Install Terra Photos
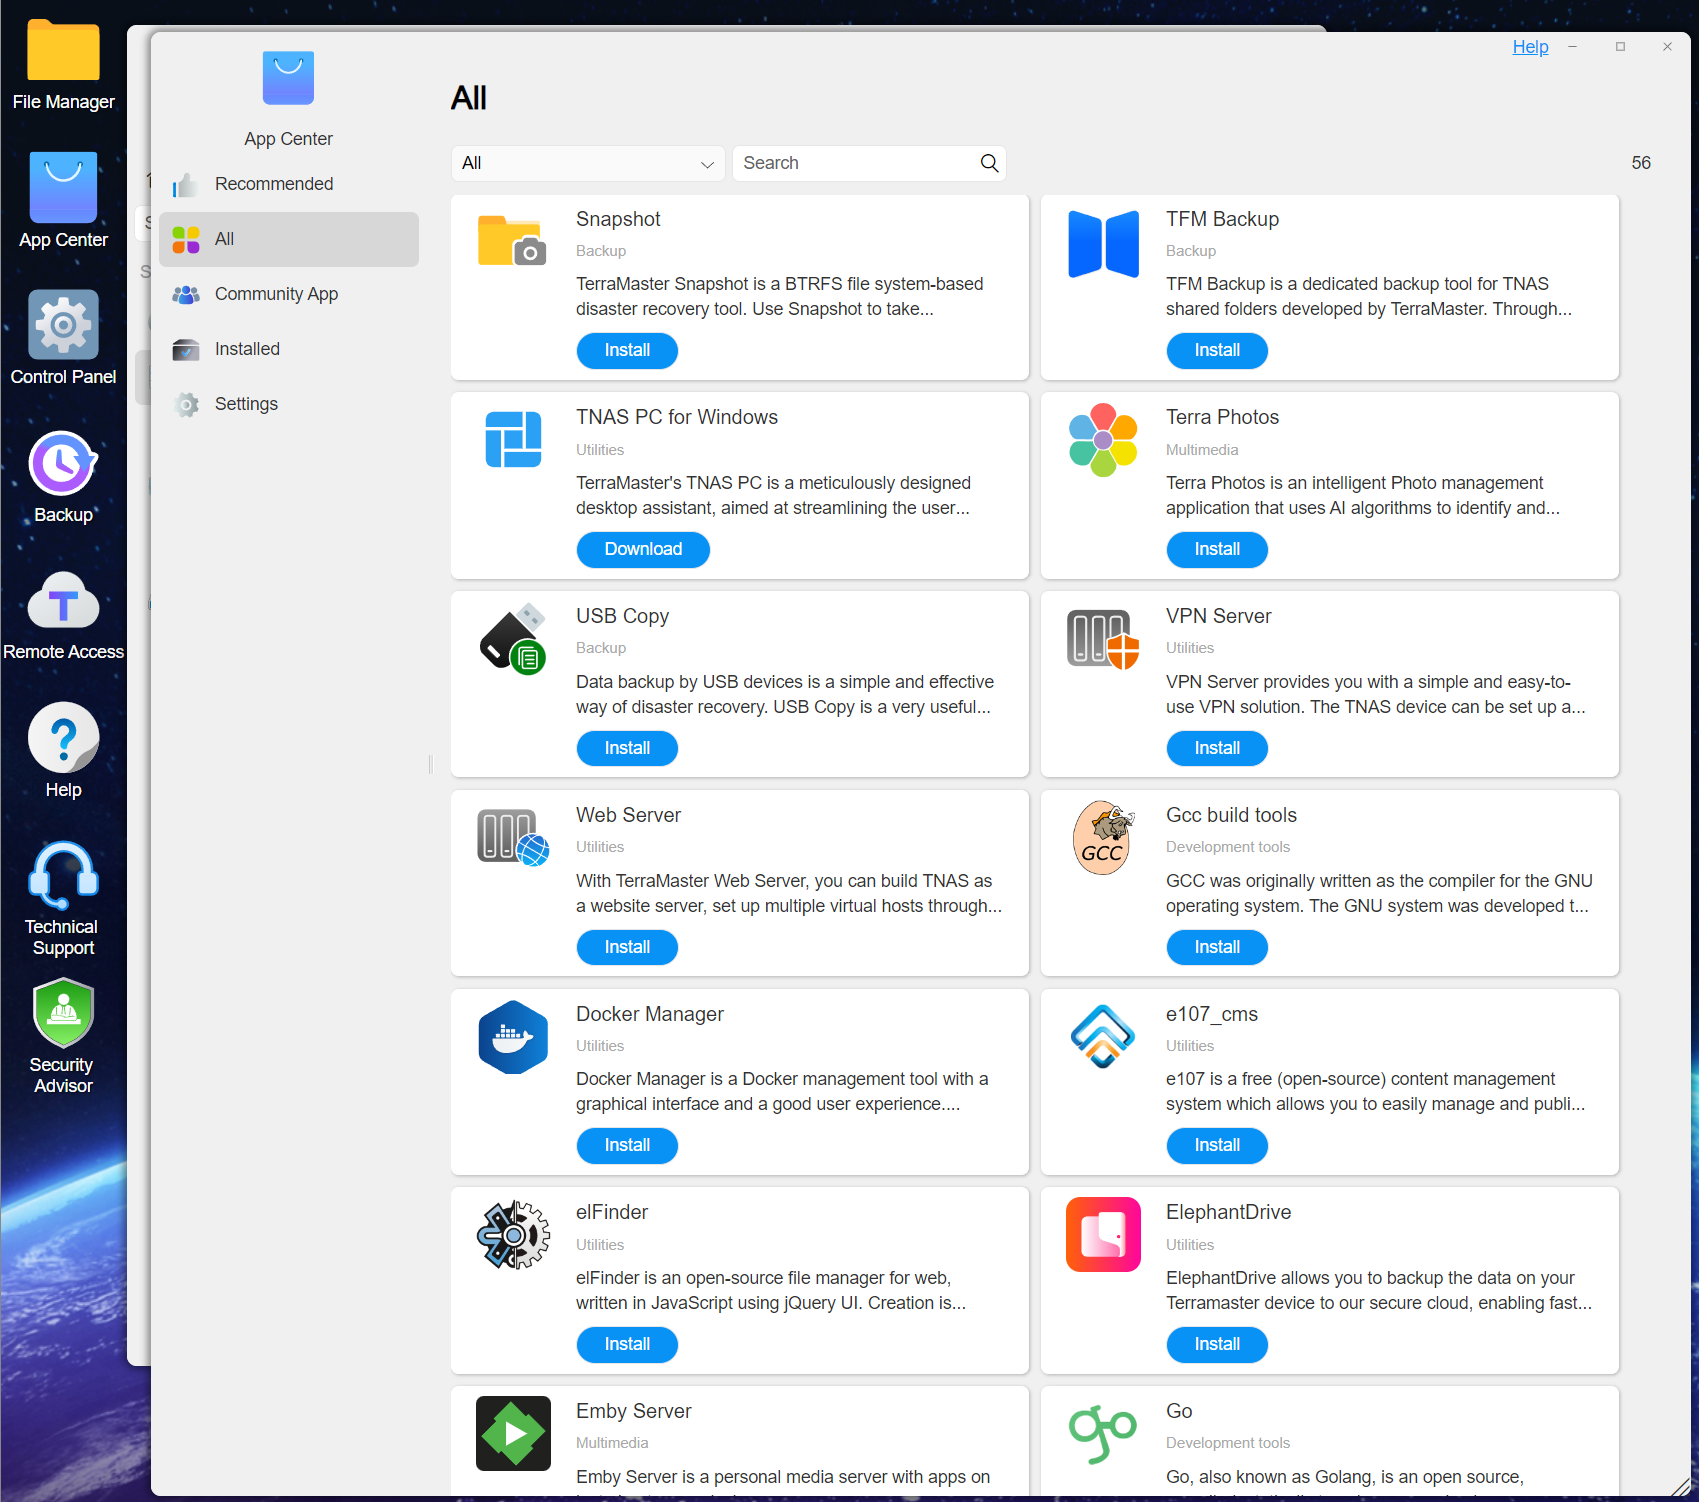 coord(1217,549)
